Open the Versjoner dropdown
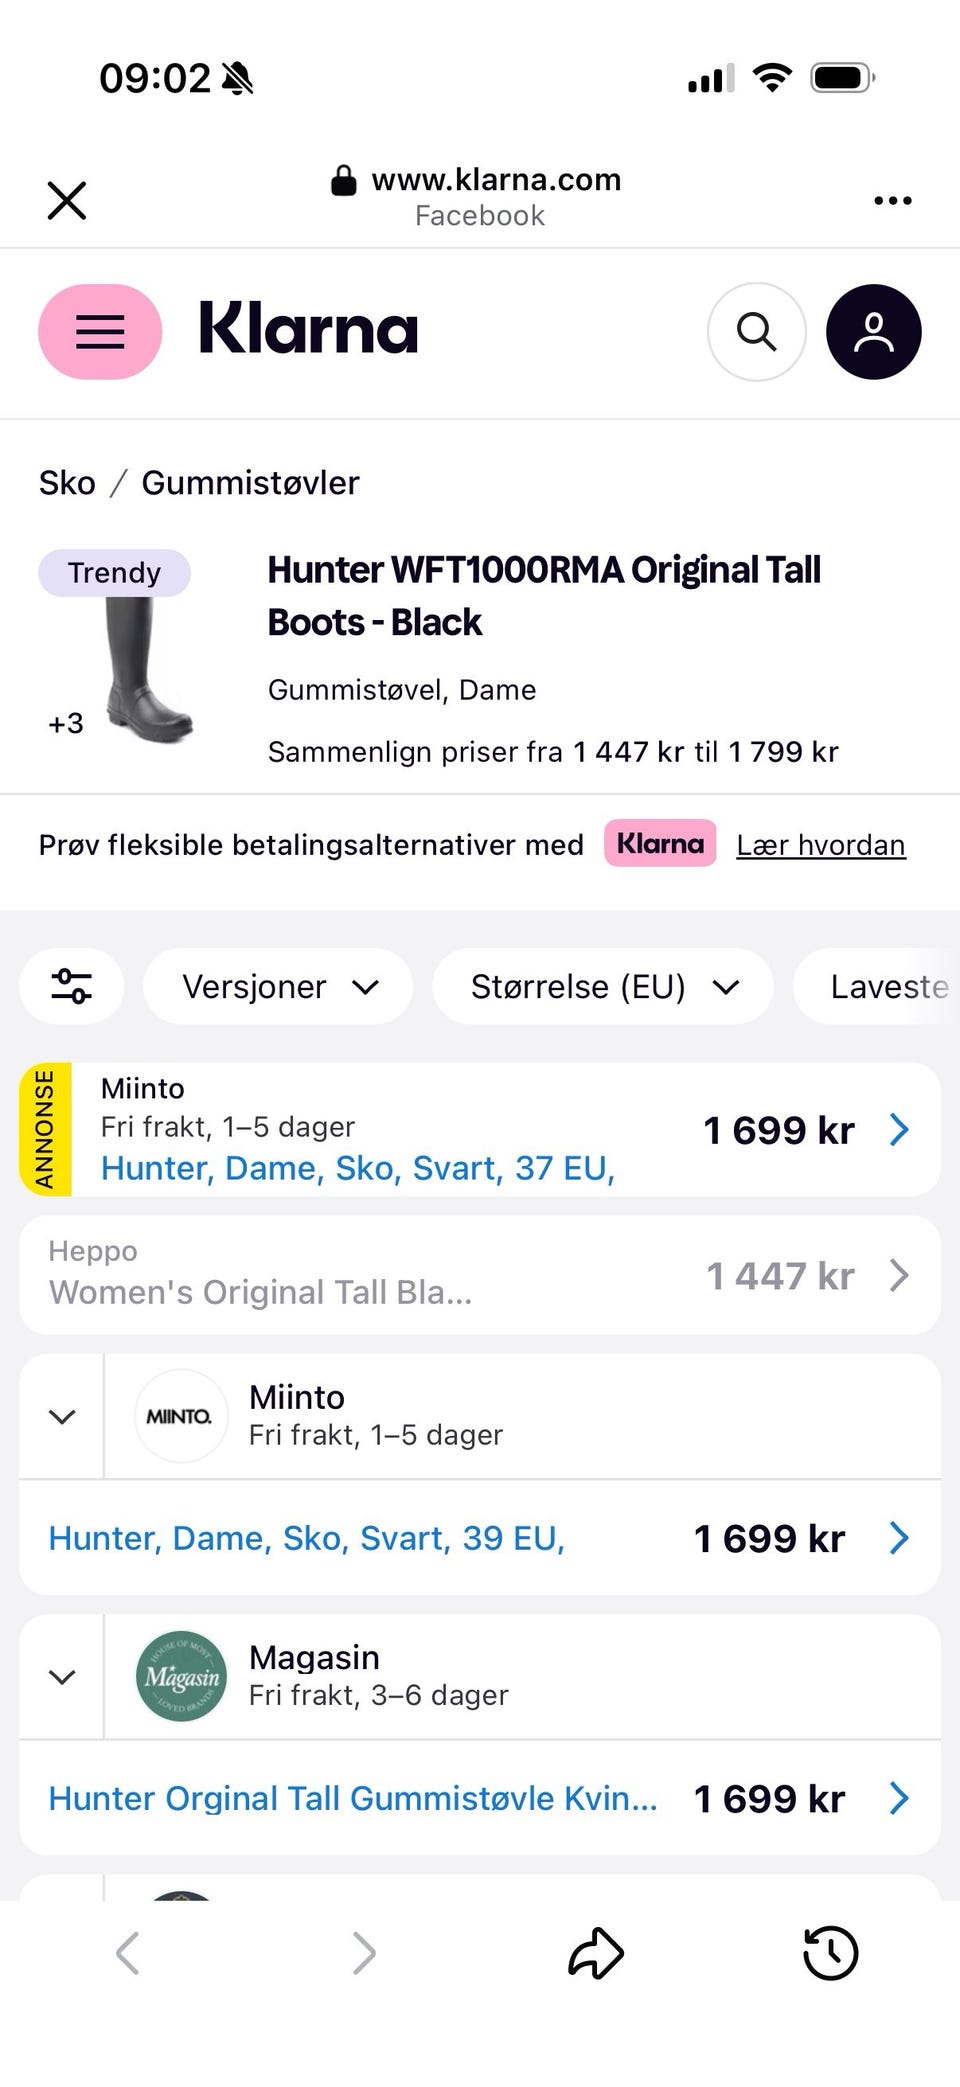This screenshot has width=960, height=2087. pyautogui.click(x=278, y=987)
